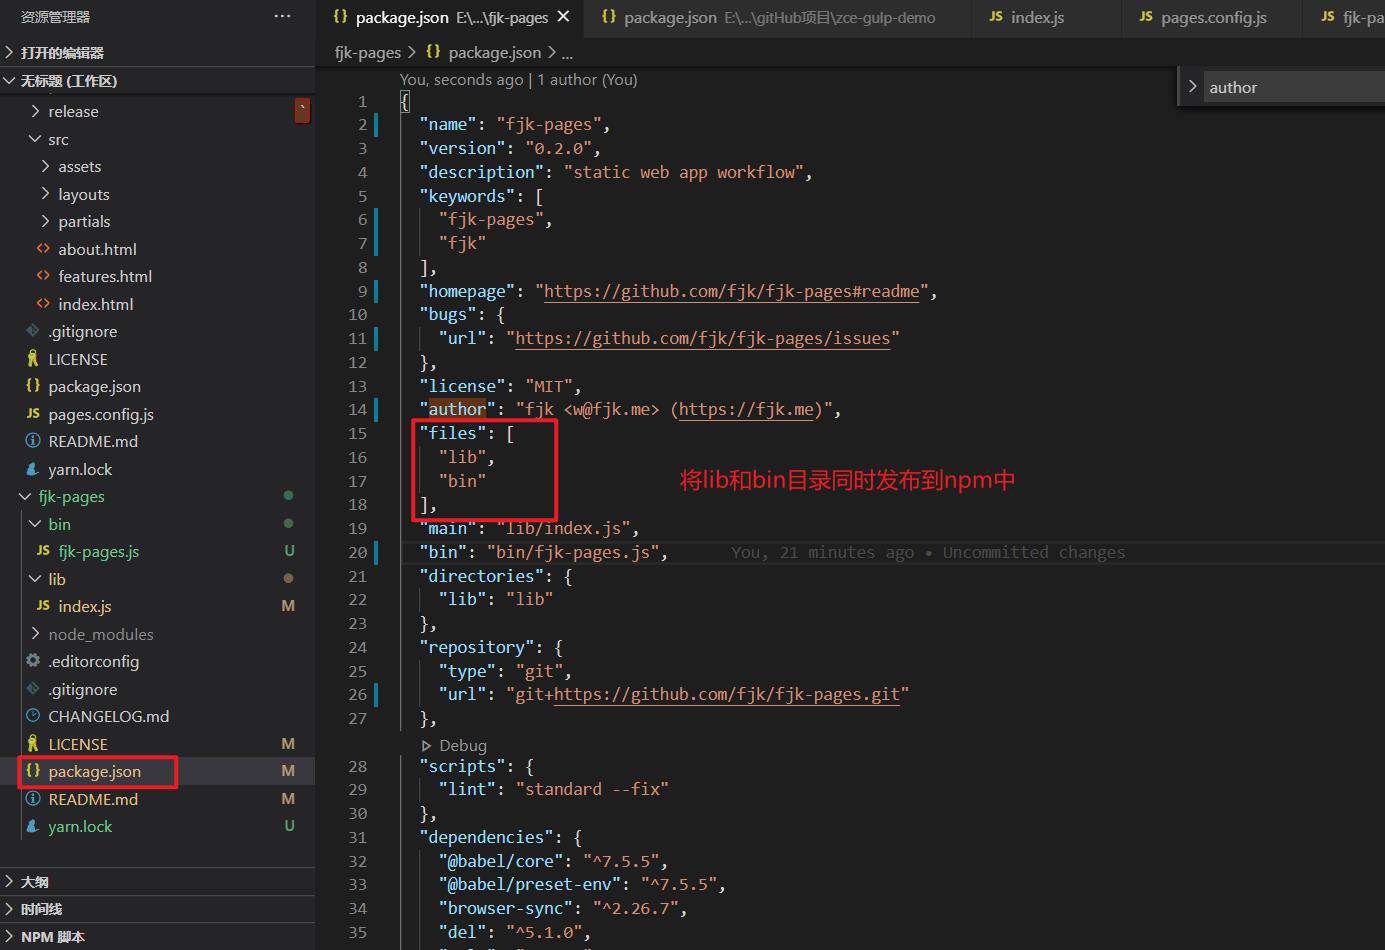1385x950 pixels.
Task: Open the .editorconfig file
Action: [94, 661]
